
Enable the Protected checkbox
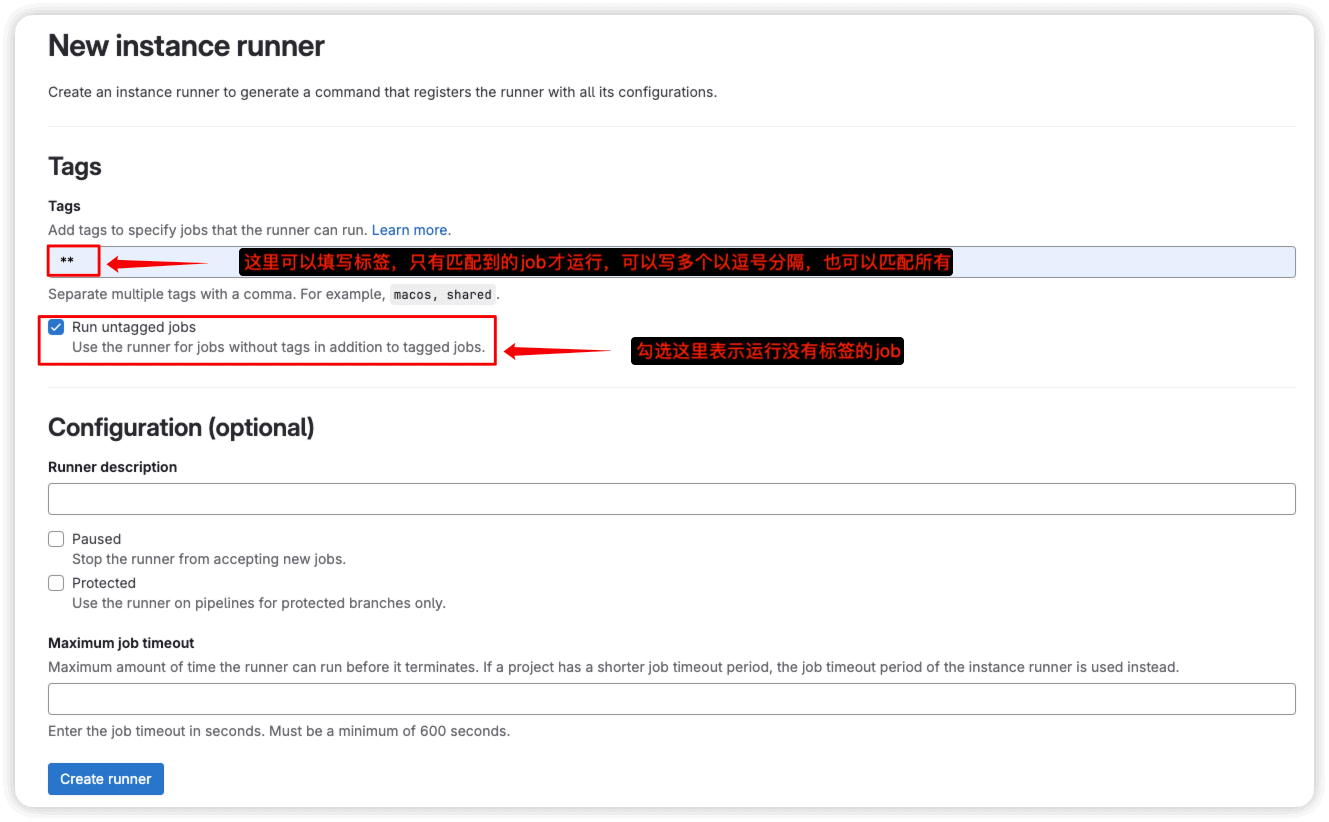tap(56, 583)
